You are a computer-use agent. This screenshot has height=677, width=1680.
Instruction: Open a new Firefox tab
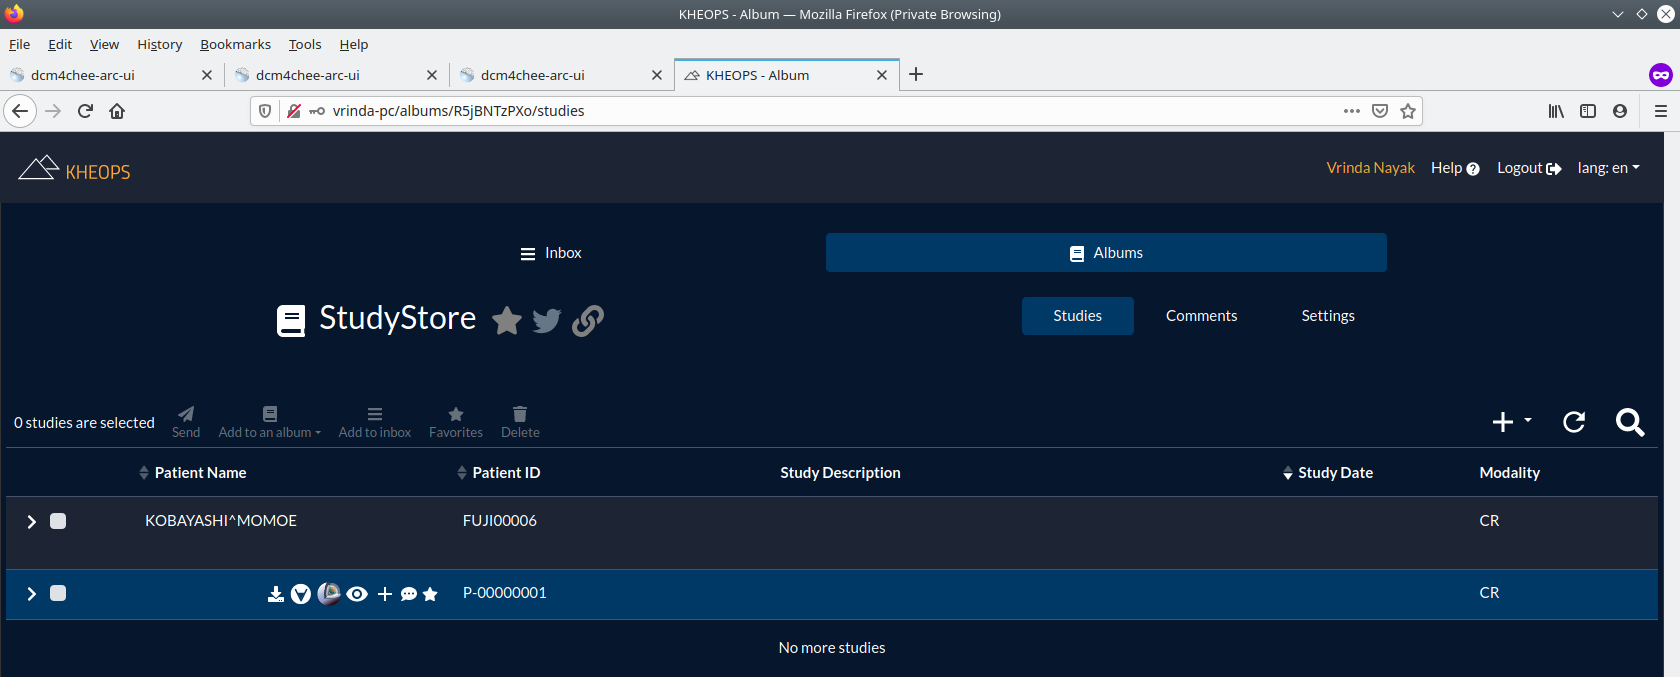(x=916, y=74)
